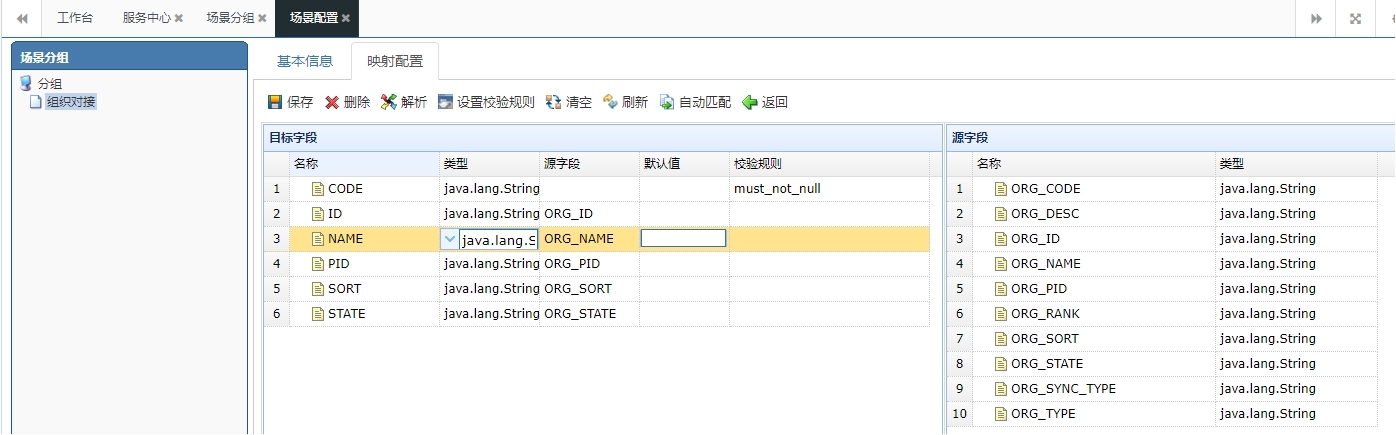The image size is (1396, 435).
Task: Click ORG_PID source cell in PID row
Action: (589, 264)
